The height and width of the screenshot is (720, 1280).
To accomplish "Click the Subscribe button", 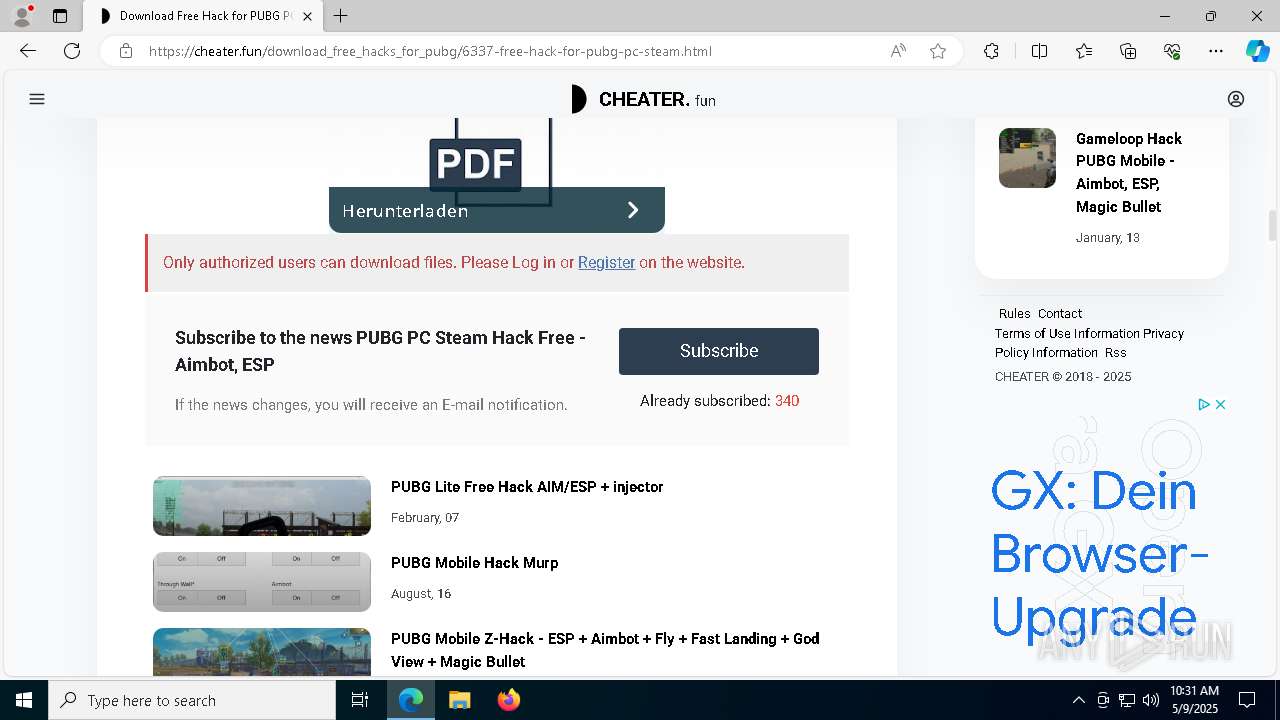I will point(719,351).
